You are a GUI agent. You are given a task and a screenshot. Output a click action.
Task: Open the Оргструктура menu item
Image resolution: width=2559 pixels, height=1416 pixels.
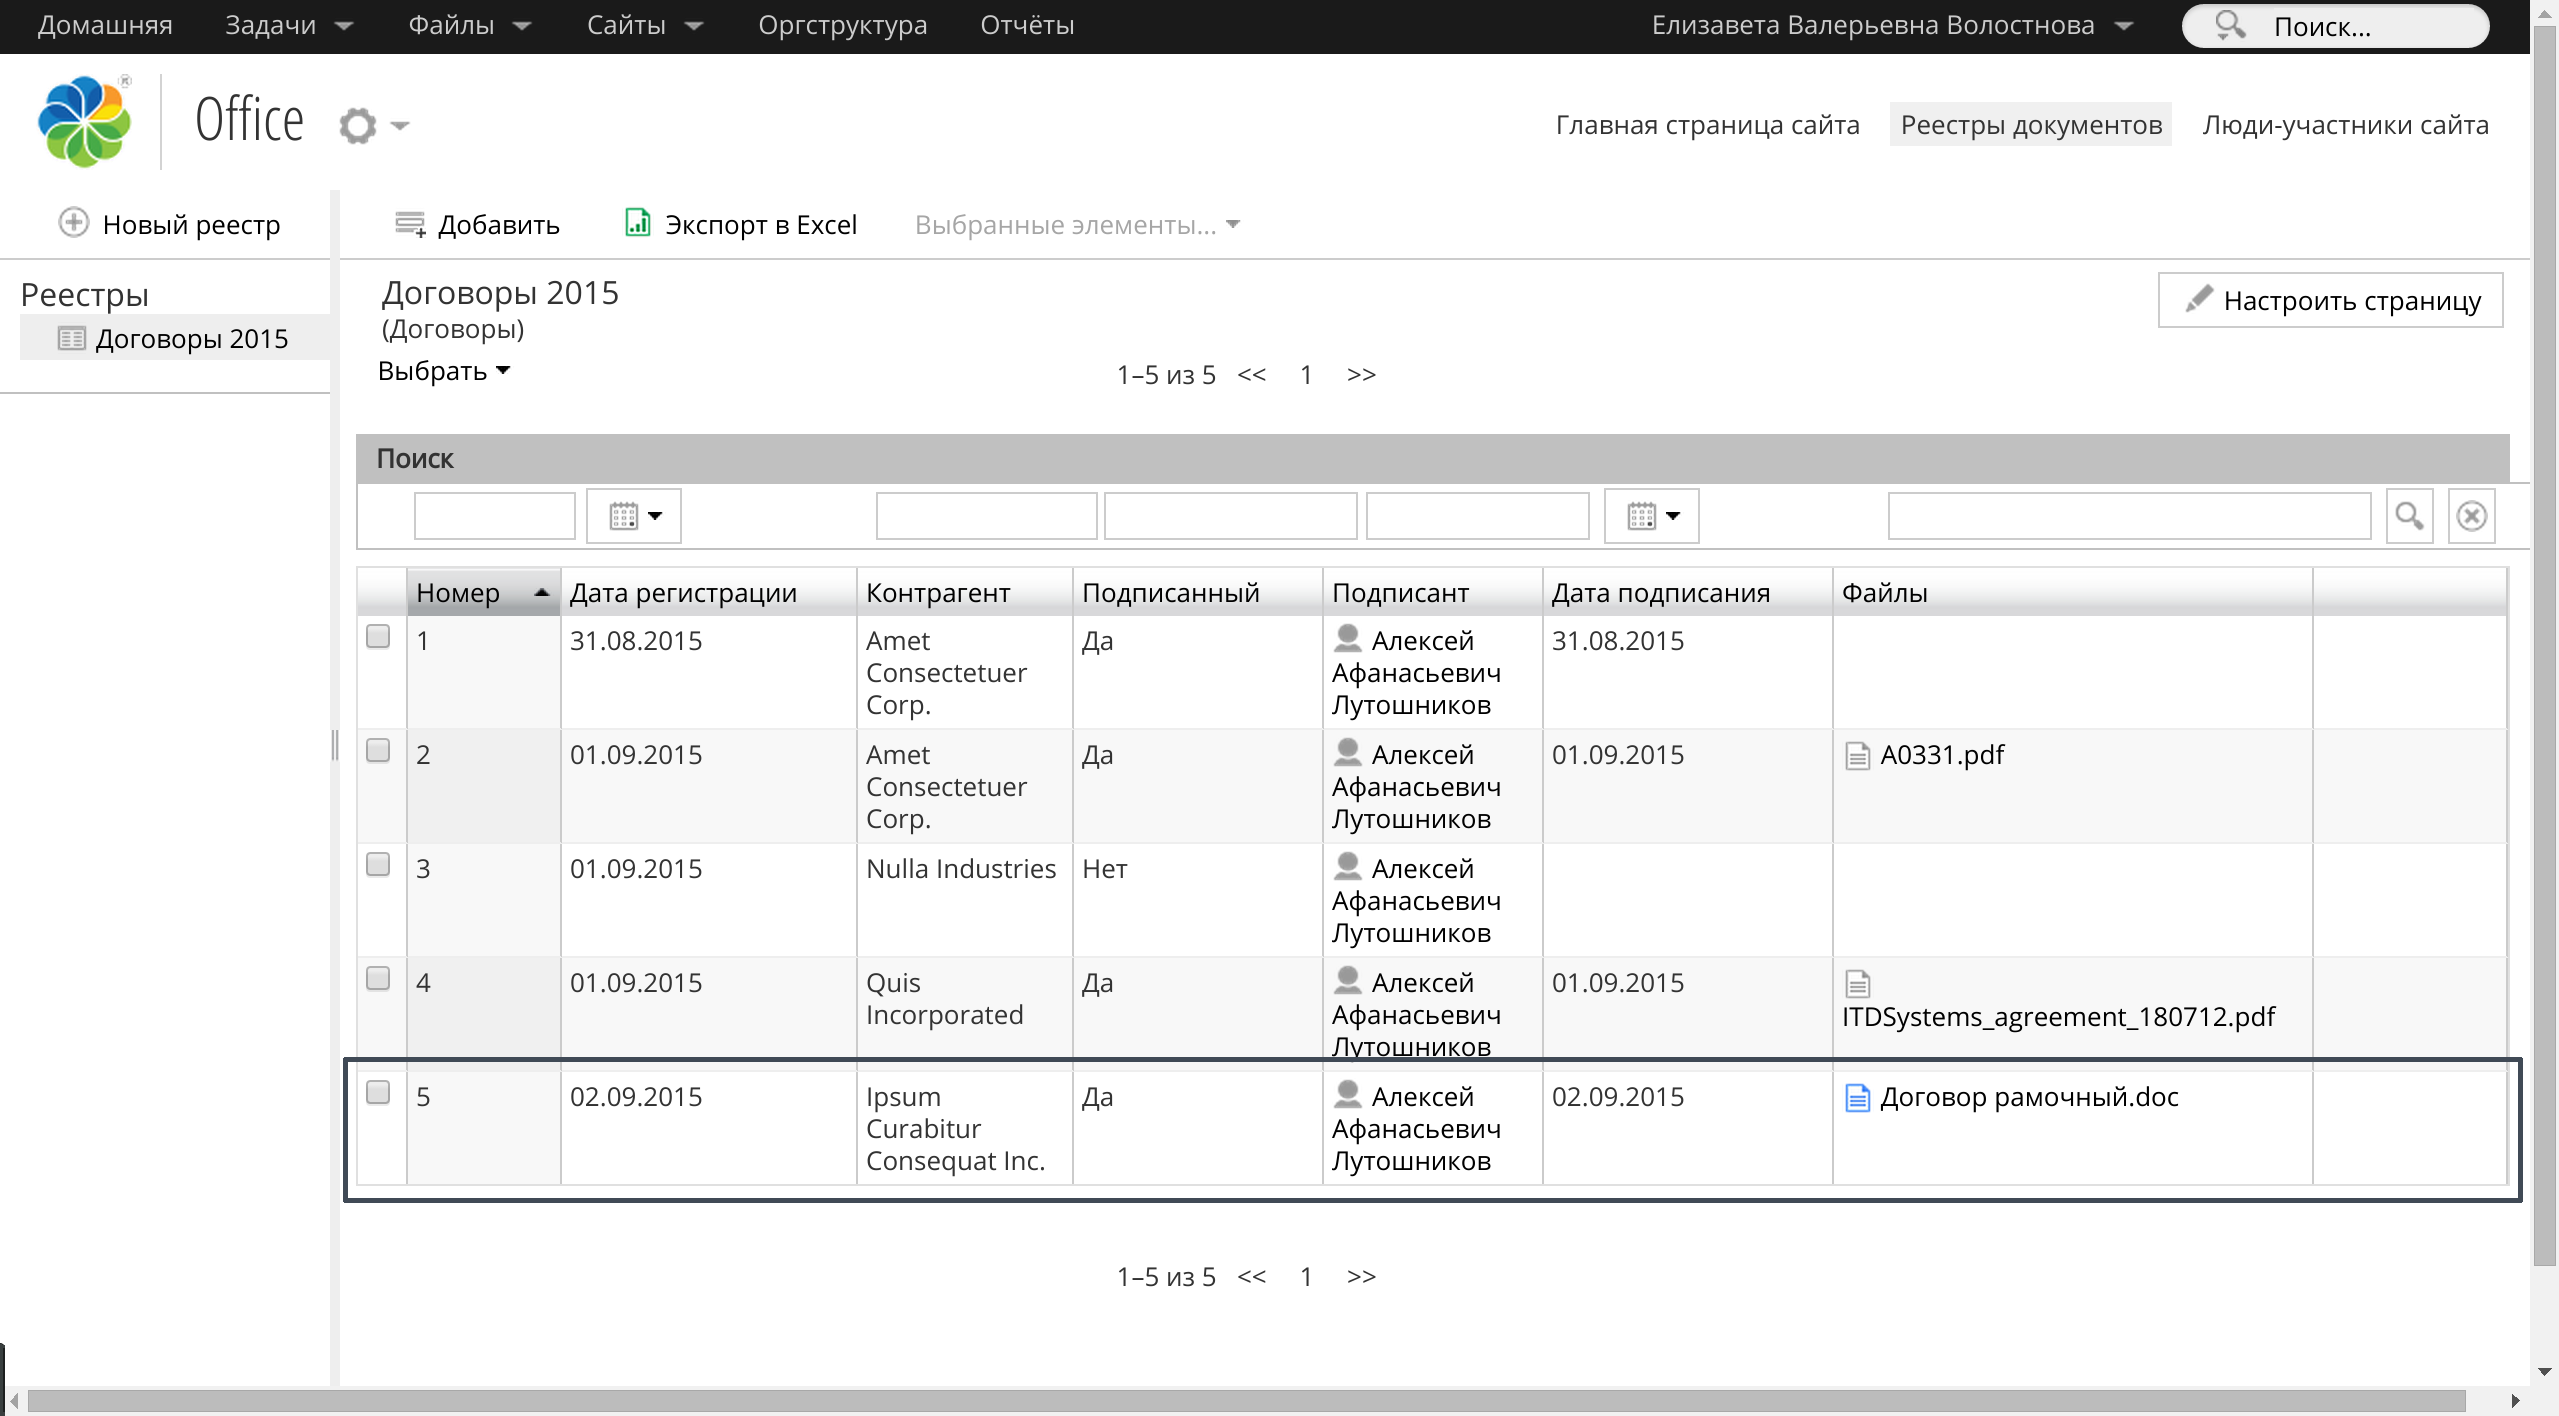842,25
